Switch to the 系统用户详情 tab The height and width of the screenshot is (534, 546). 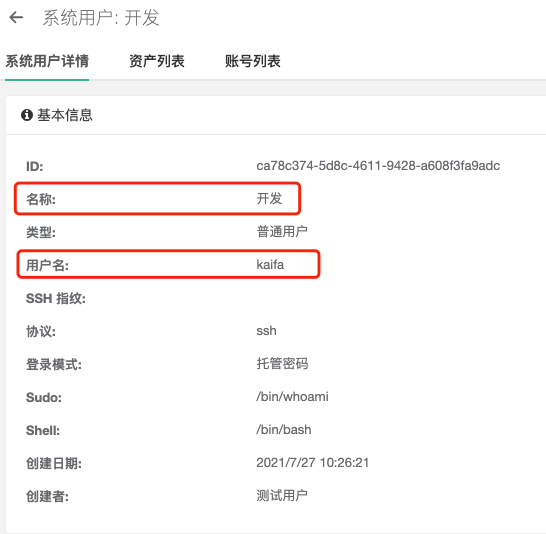[47, 61]
